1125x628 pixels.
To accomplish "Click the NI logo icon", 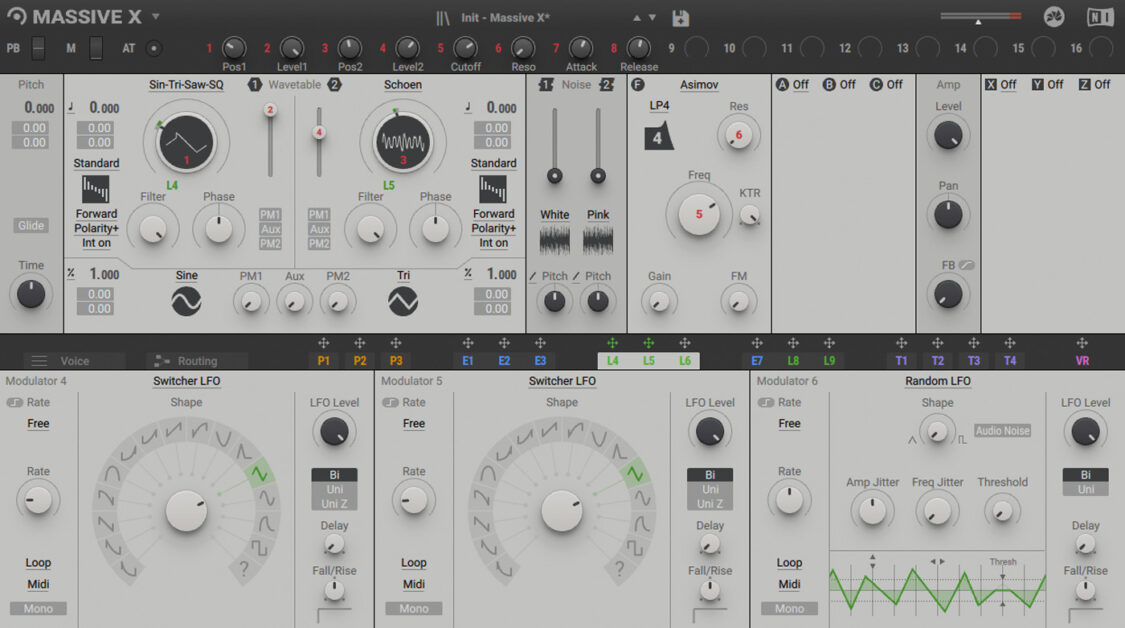I will pyautogui.click(x=1099, y=16).
